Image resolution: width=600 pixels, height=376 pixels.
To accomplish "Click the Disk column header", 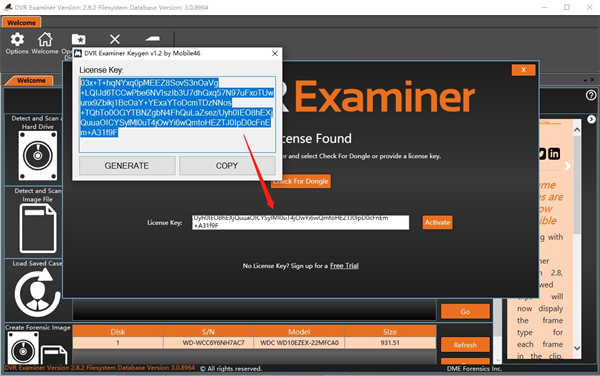I will 118,331.
